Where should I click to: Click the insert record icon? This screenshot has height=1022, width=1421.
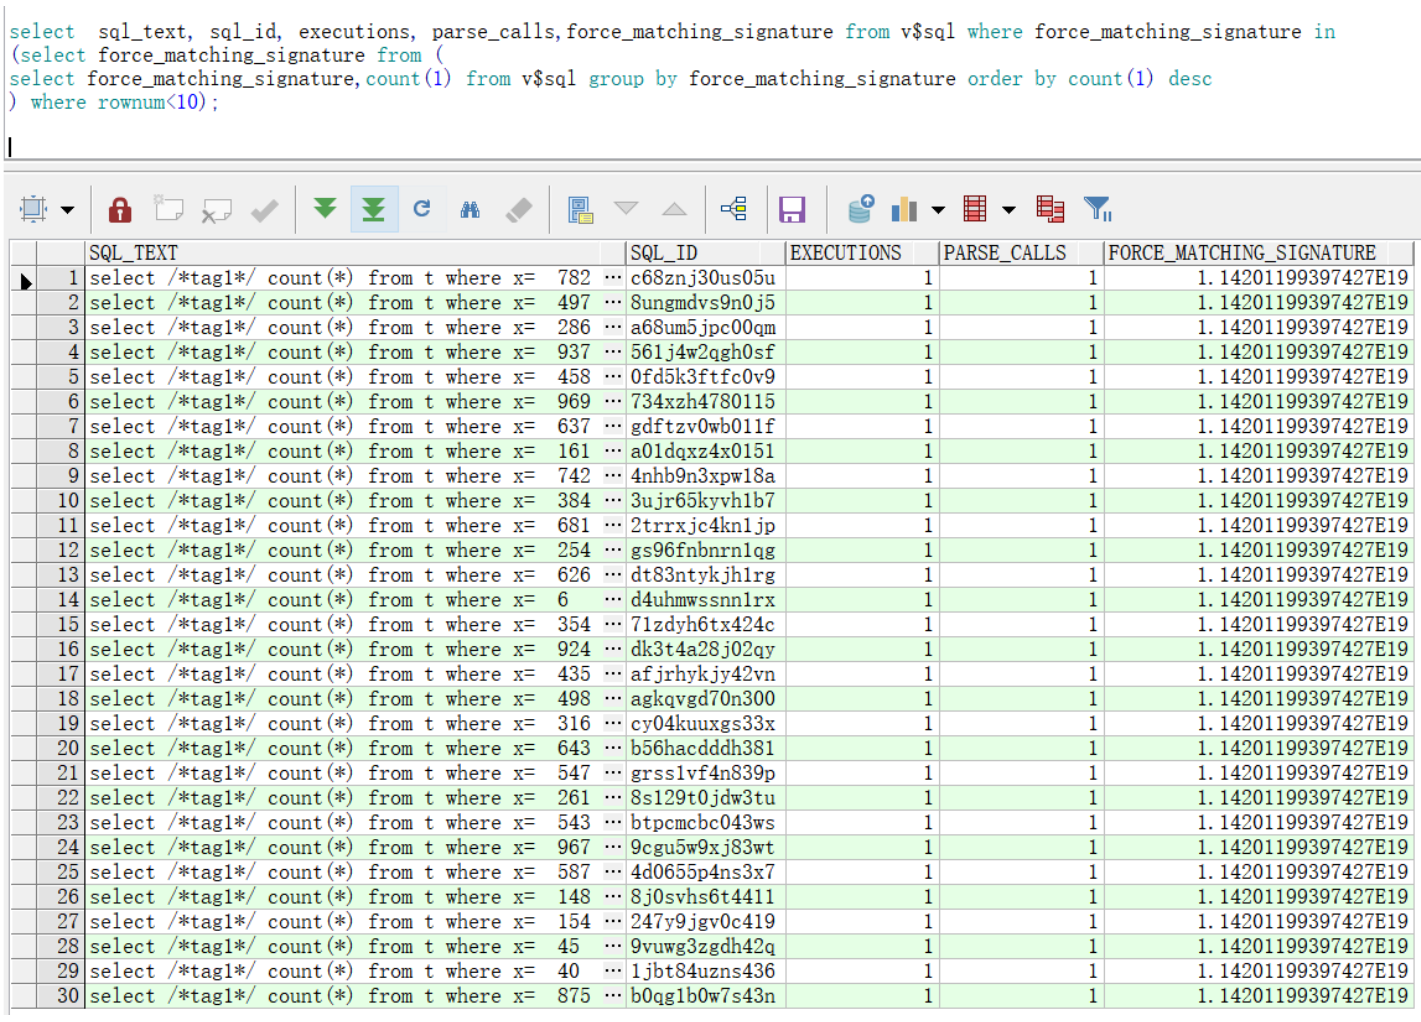(x=168, y=209)
